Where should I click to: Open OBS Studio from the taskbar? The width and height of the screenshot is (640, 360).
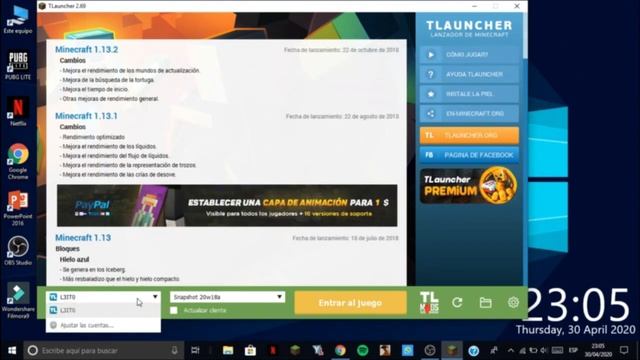429,350
